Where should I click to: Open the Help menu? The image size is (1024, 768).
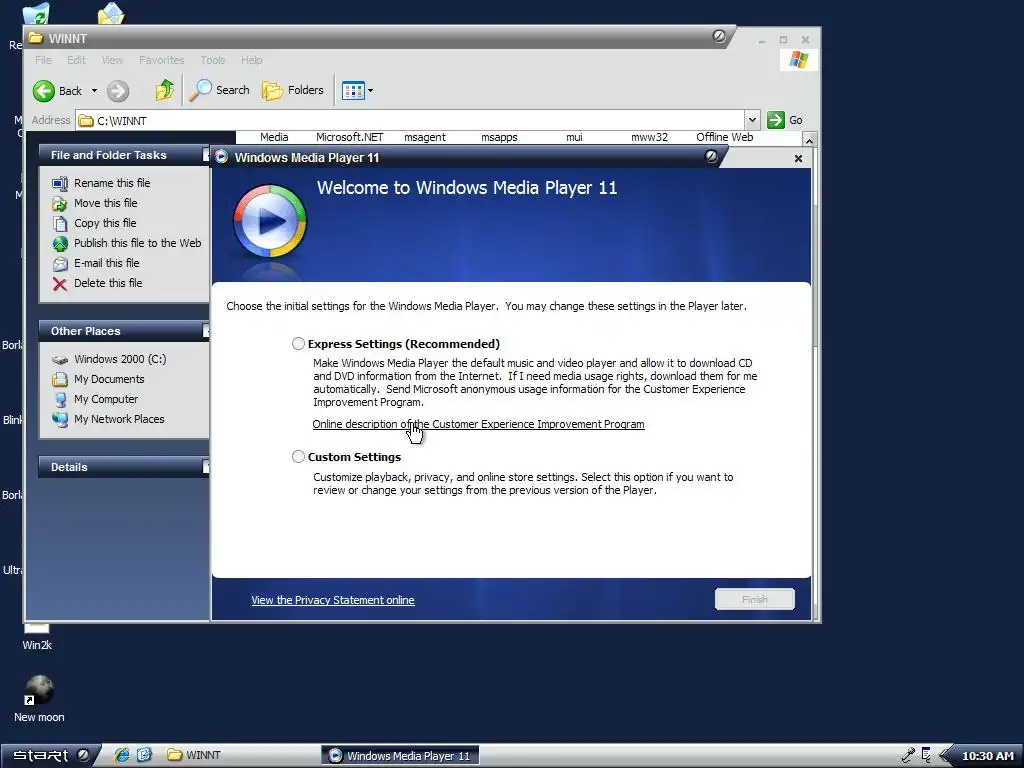click(251, 60)
